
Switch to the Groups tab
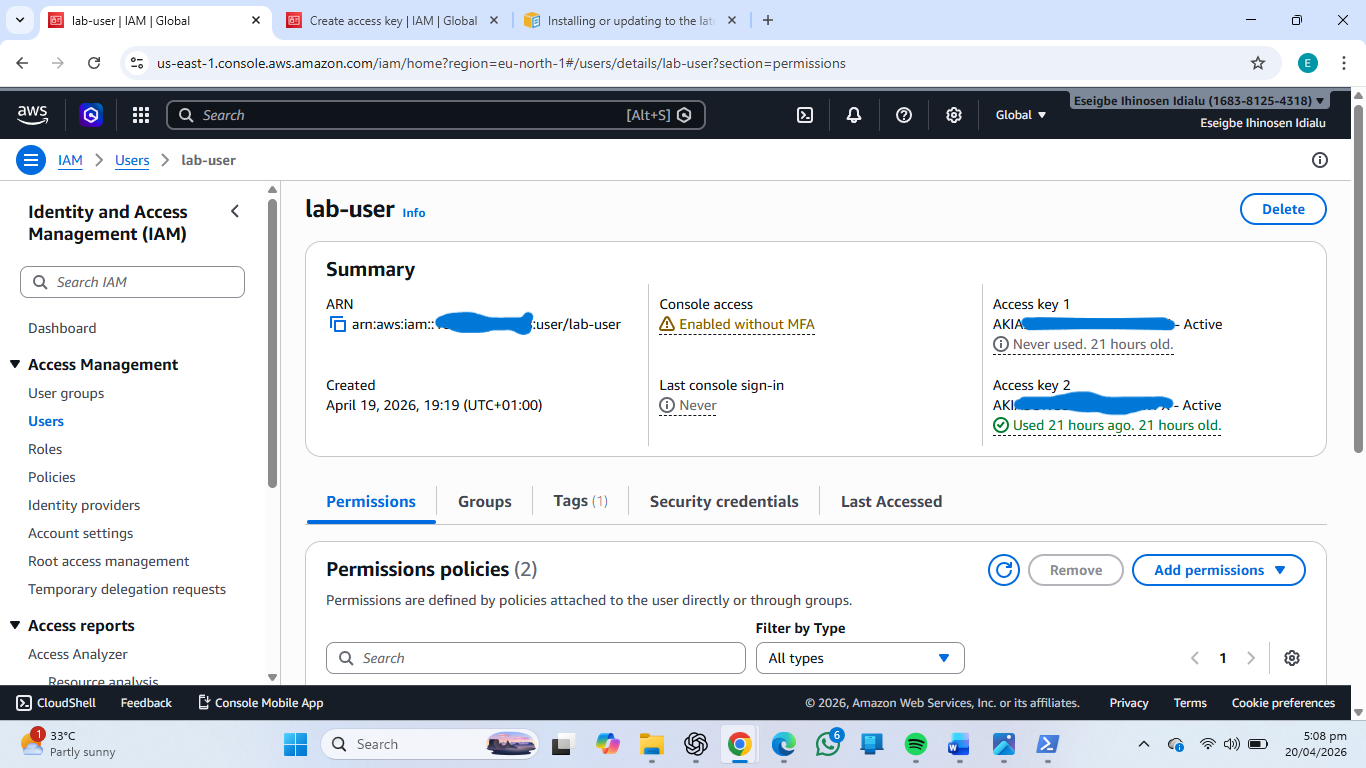coord(485,502)
